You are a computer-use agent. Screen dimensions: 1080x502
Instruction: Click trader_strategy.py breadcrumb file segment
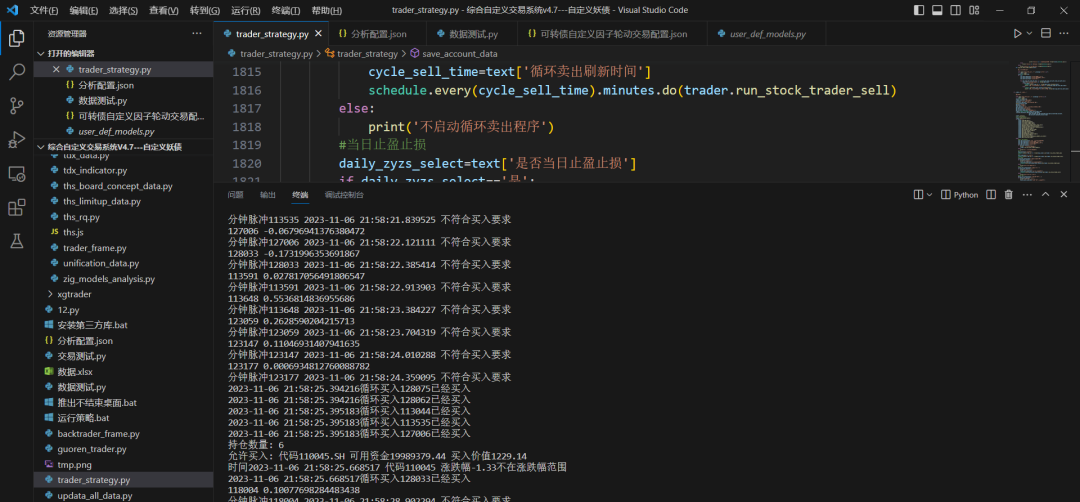(276, 53)
